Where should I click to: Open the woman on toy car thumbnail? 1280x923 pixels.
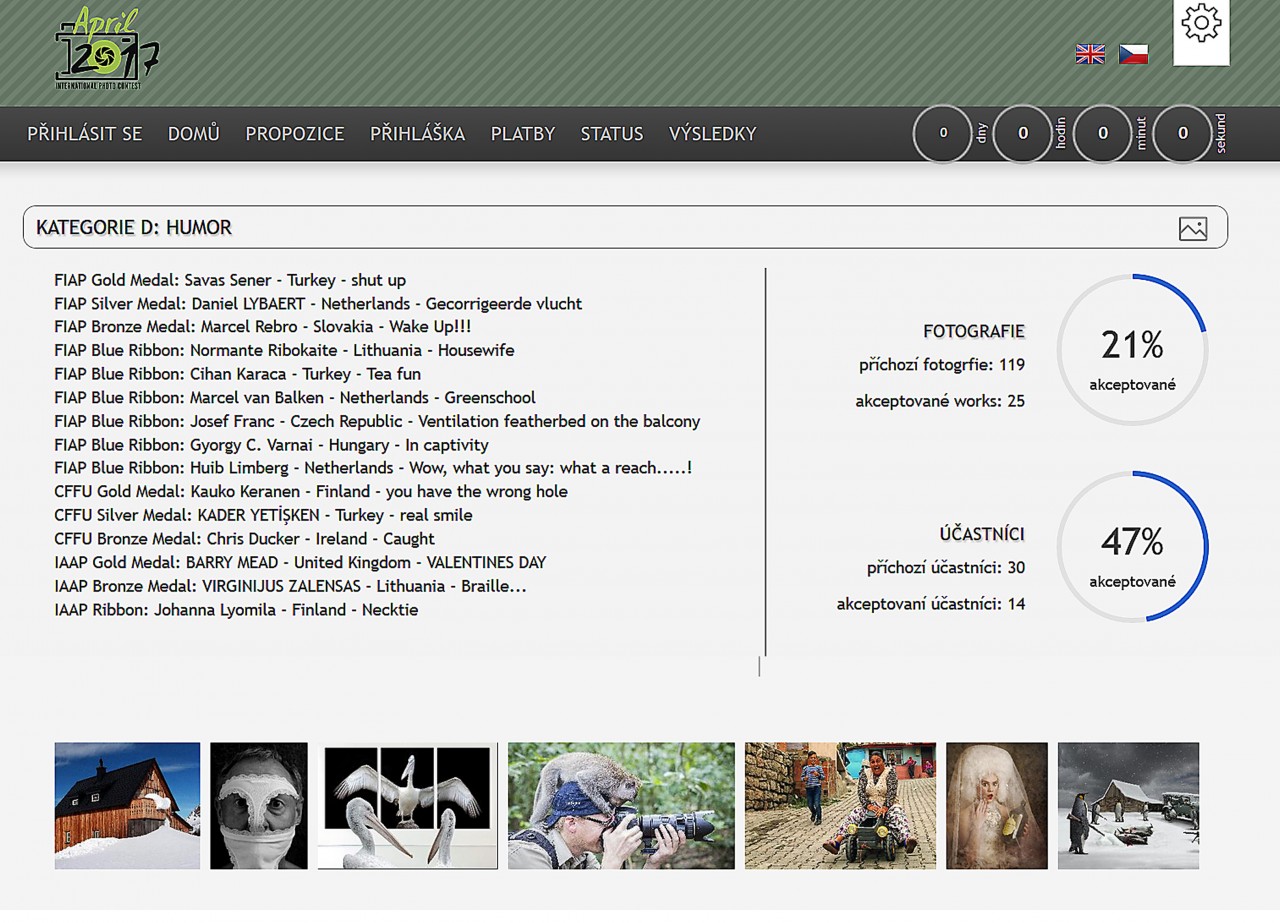(840, 806)
